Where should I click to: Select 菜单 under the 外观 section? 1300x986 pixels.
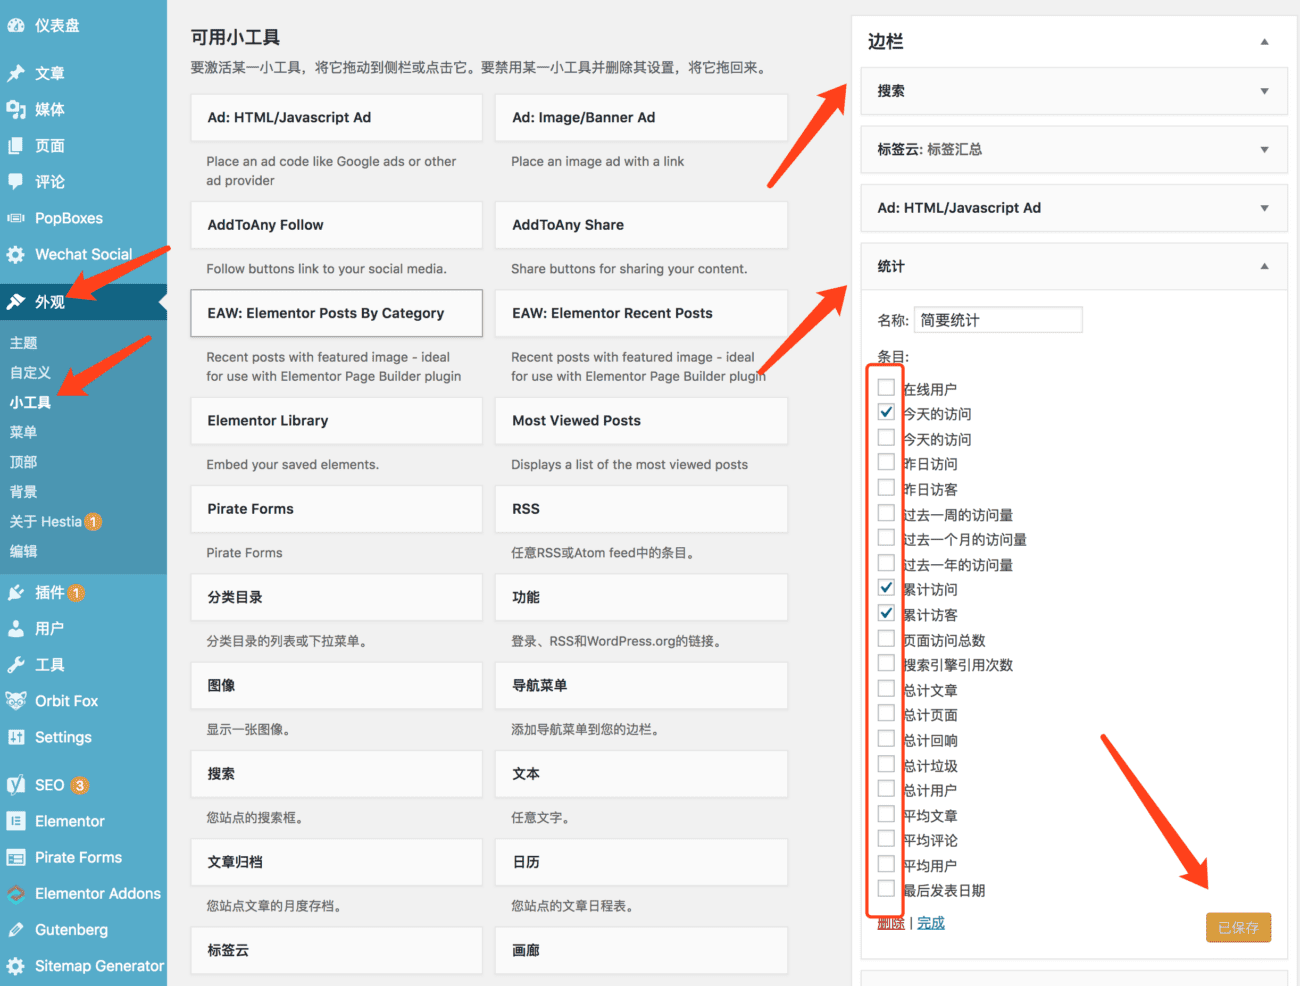28,432
